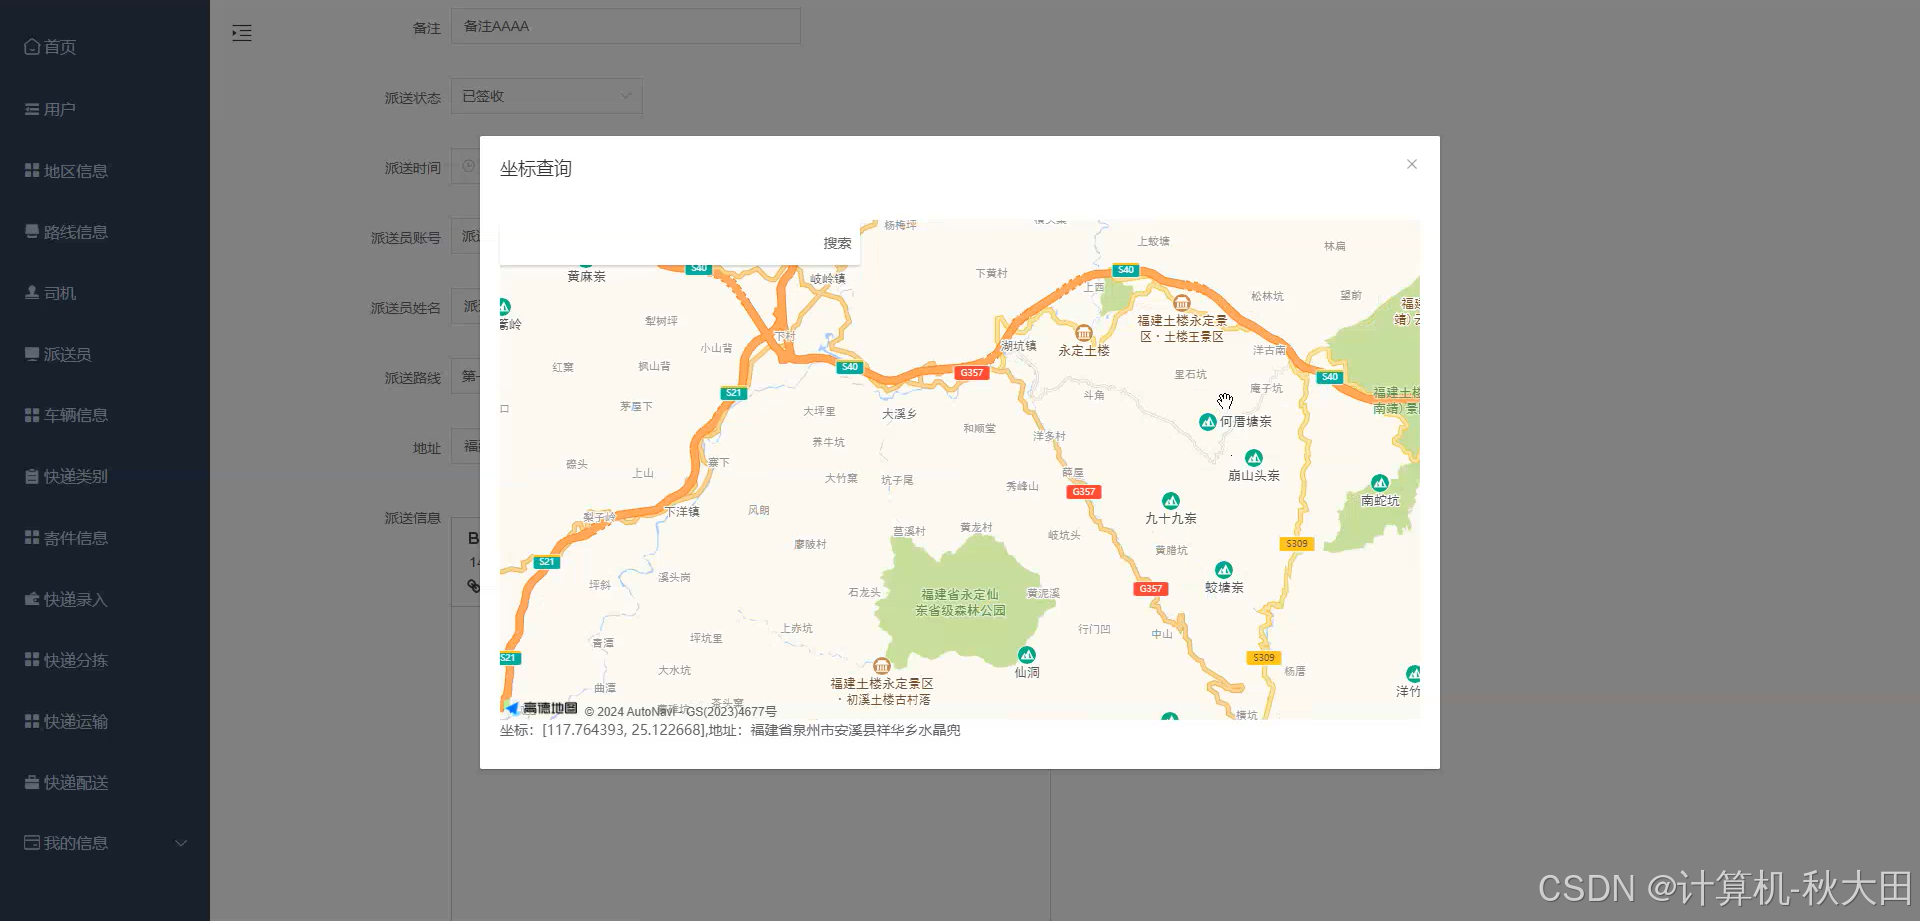Close the 坐标查询 dialog

[1411, 164]
